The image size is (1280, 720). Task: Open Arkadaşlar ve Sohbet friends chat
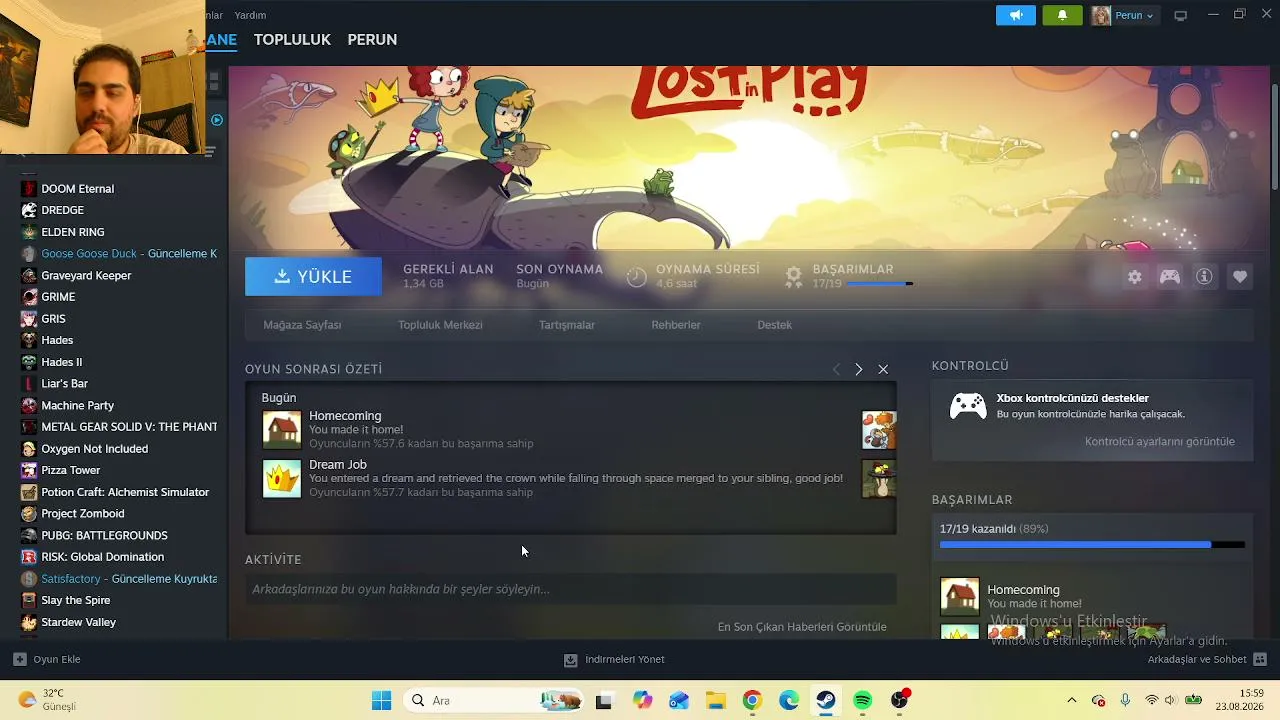point(1207,659)
